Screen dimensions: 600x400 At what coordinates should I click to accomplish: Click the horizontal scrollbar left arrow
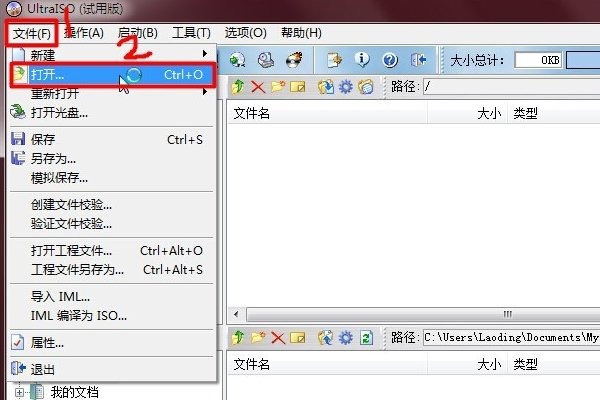tap(236, 315)
